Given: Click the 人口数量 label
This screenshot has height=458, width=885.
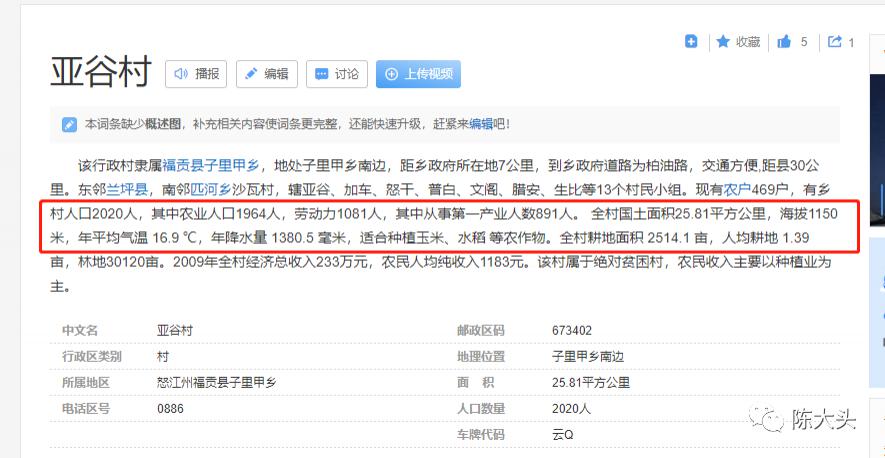Looking at the screenshot, I should tap(481, 409).
